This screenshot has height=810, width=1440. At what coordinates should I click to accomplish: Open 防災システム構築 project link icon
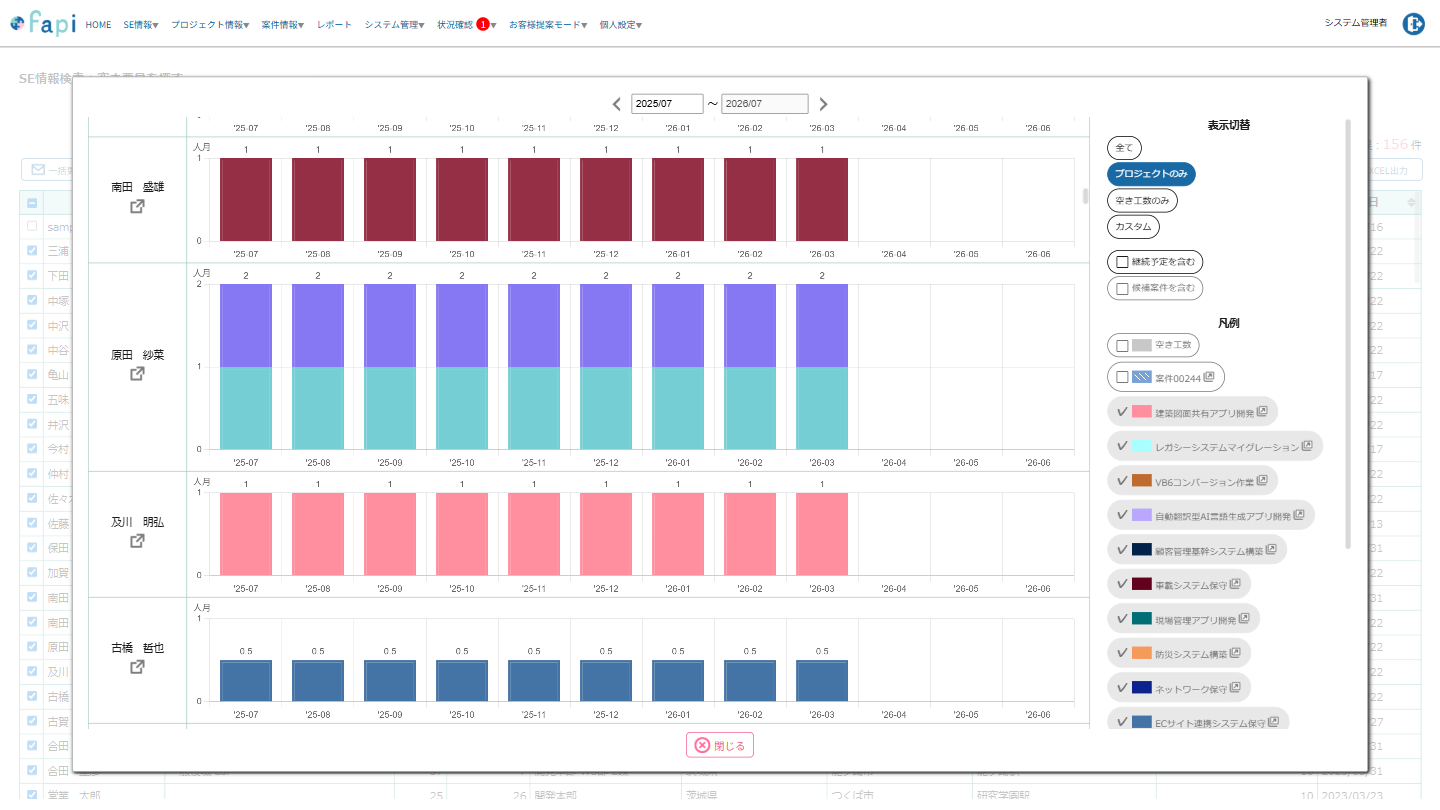click(1235, 653)
